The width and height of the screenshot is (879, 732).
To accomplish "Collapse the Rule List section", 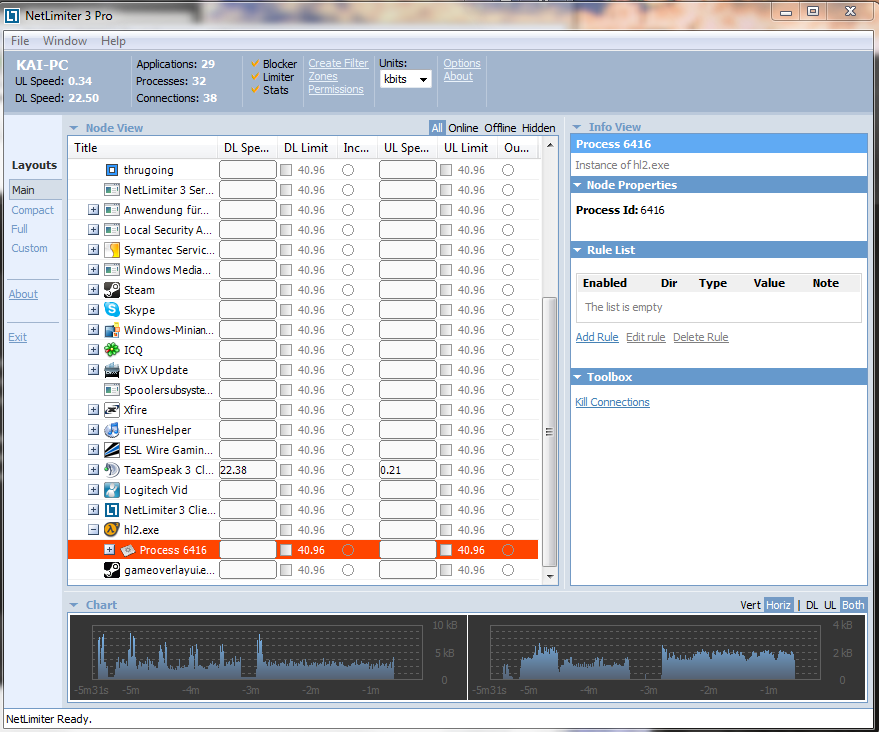I will point(577,250).
